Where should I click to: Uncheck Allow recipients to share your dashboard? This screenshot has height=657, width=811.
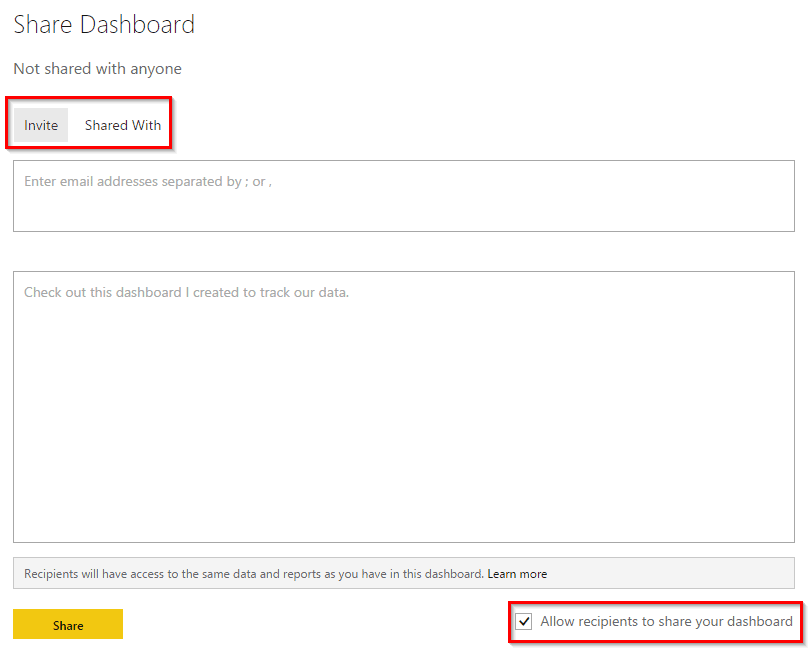click(524, 622)
